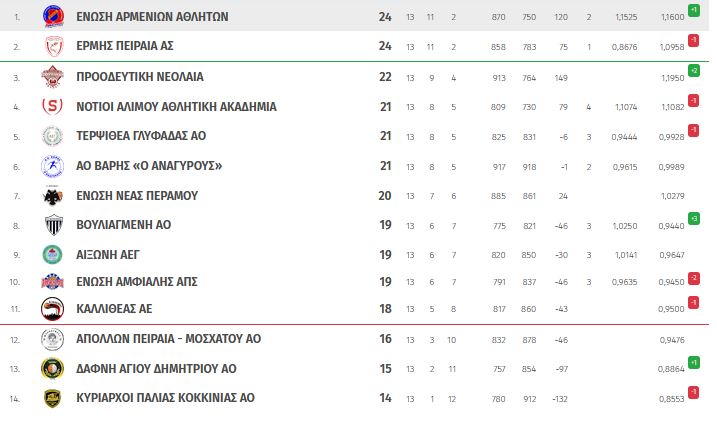Screen dimensions: 717x421
Task: Click the ΑΙΞΩΝΗ ΑΕΓ green circular logo
Action: tap(53, 255)
